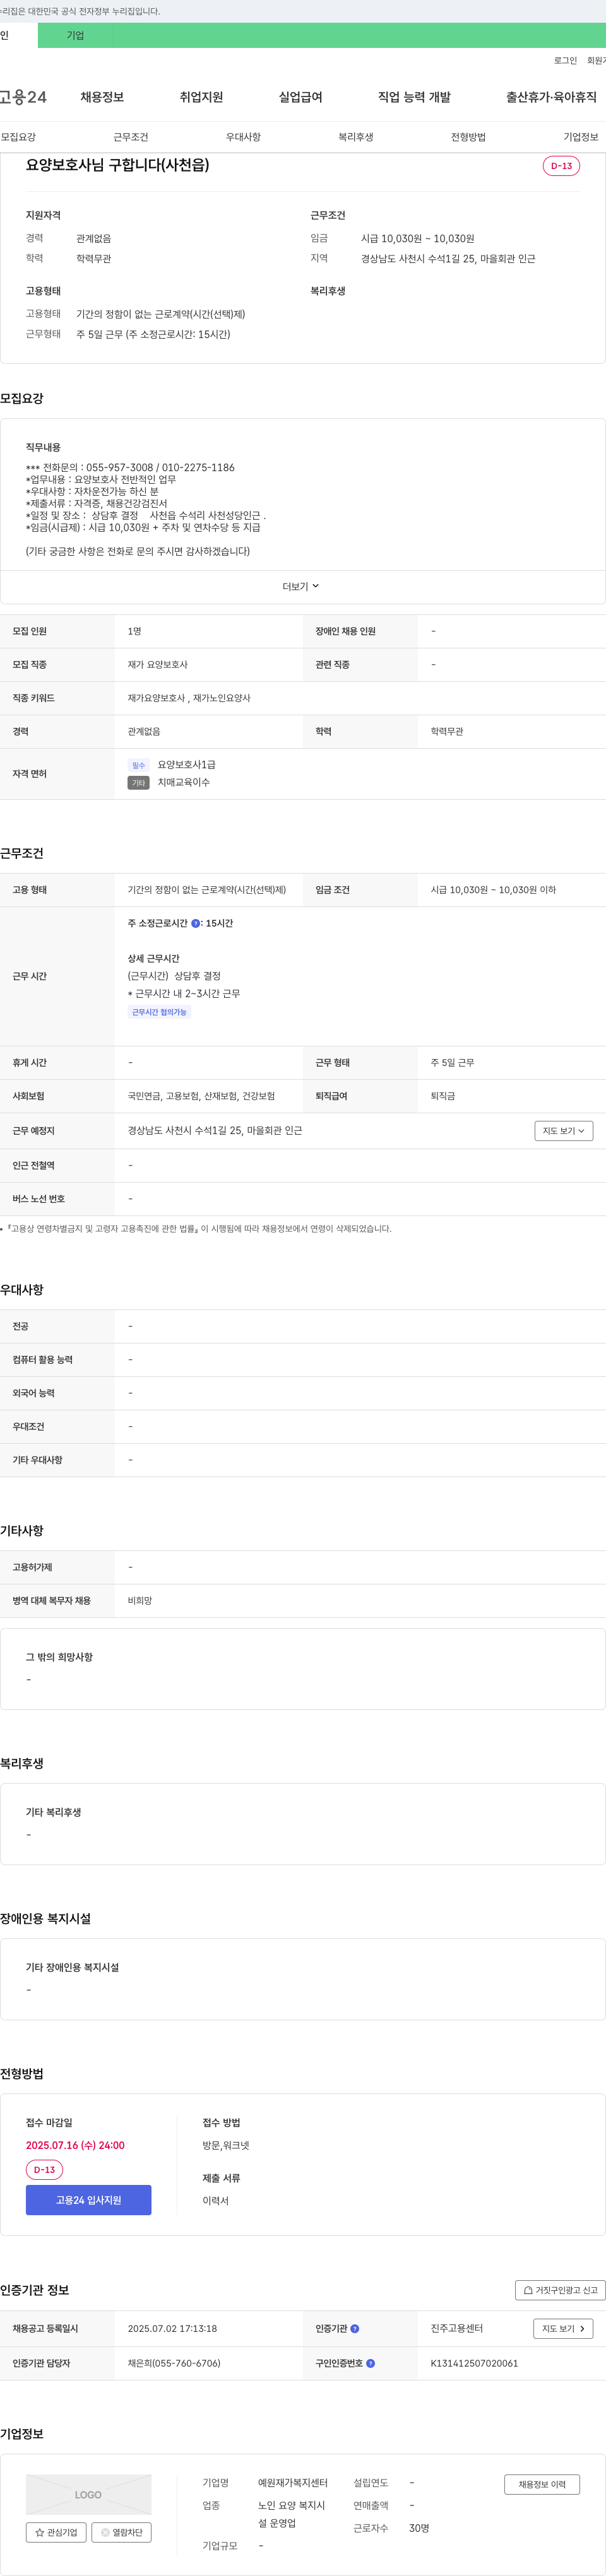Click the D-13 badge beside job title
This screenshot has width=606, height=2576.
click(x=561, y=166)
